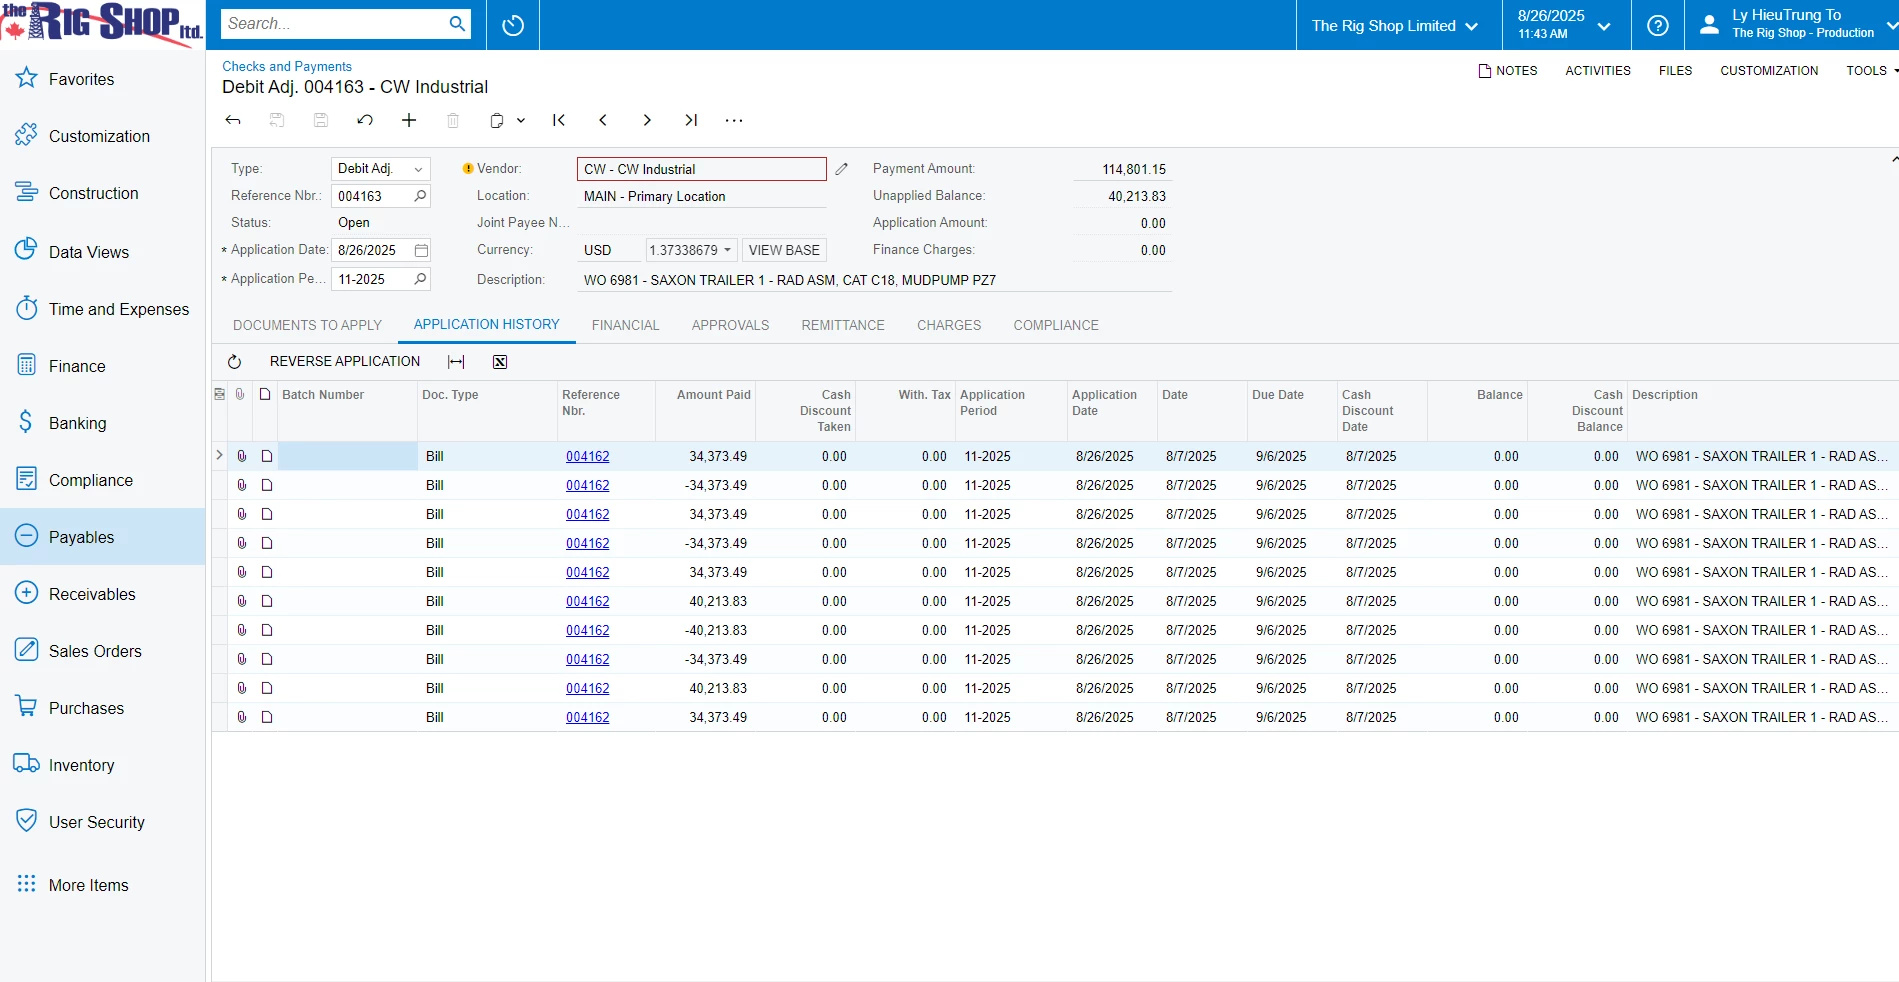Add a new record with the plus icon

409,120
